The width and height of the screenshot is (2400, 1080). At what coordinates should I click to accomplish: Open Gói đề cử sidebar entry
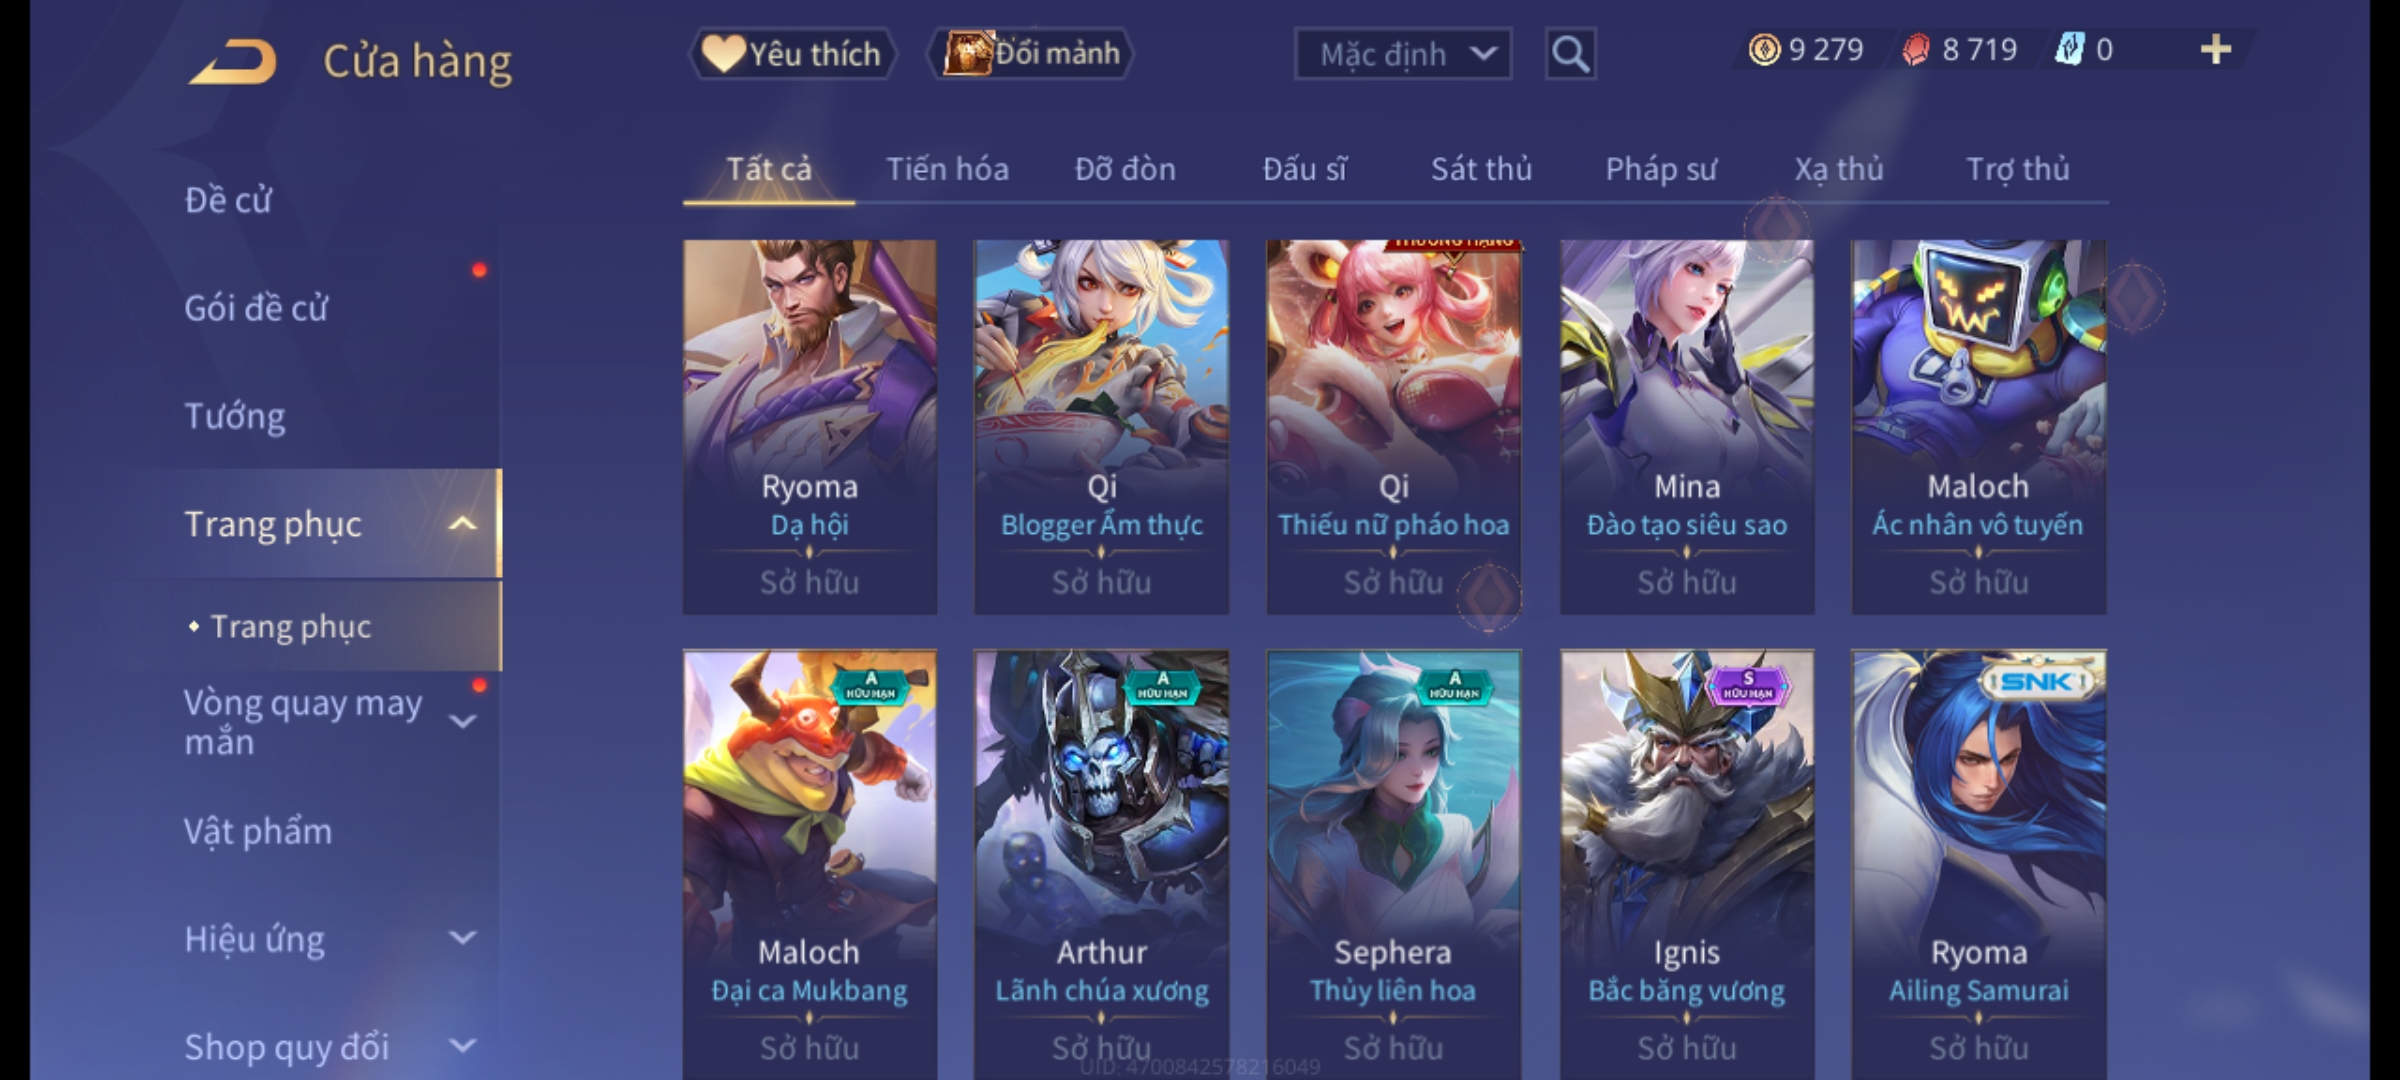coord(256,308)
